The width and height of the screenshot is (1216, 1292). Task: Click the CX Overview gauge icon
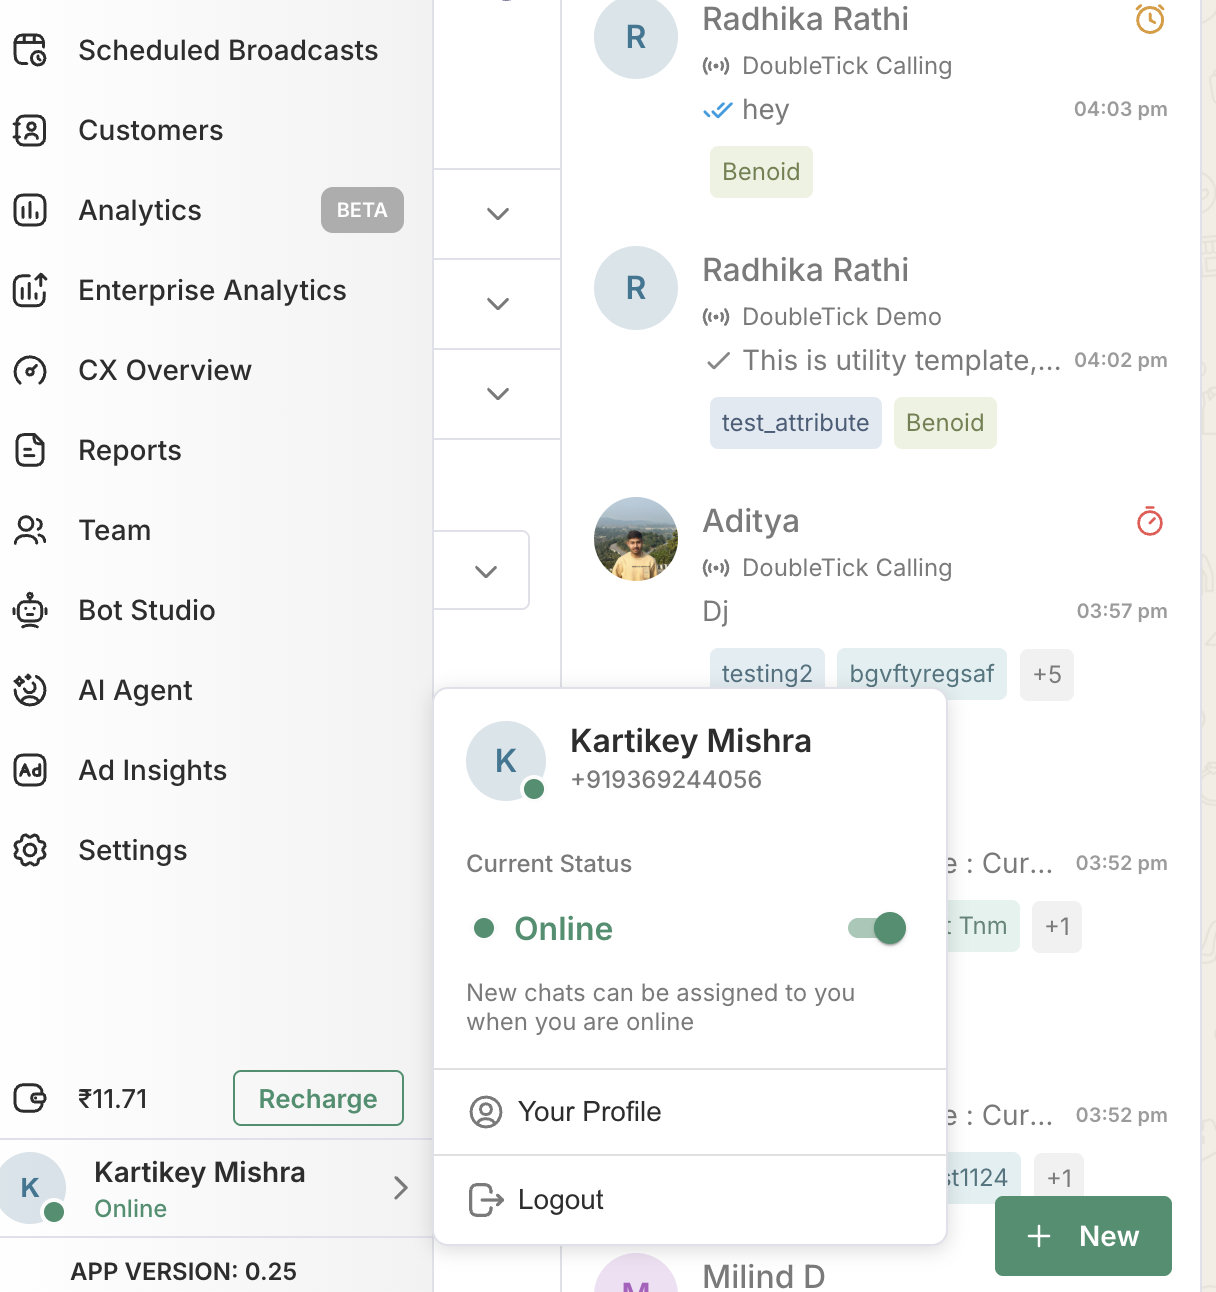click(30, 370)
